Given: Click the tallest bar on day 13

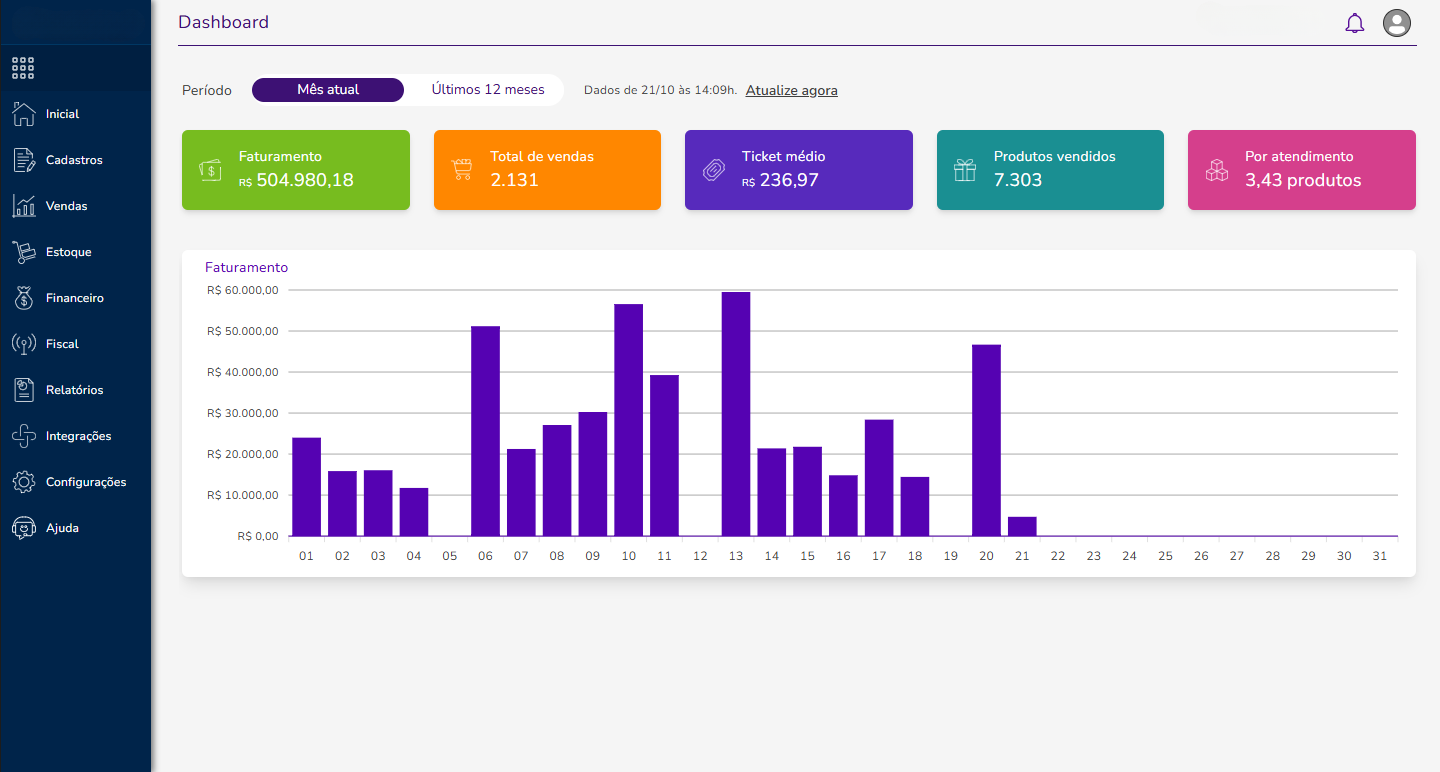Looking at the screenshot, I should 736,413.
